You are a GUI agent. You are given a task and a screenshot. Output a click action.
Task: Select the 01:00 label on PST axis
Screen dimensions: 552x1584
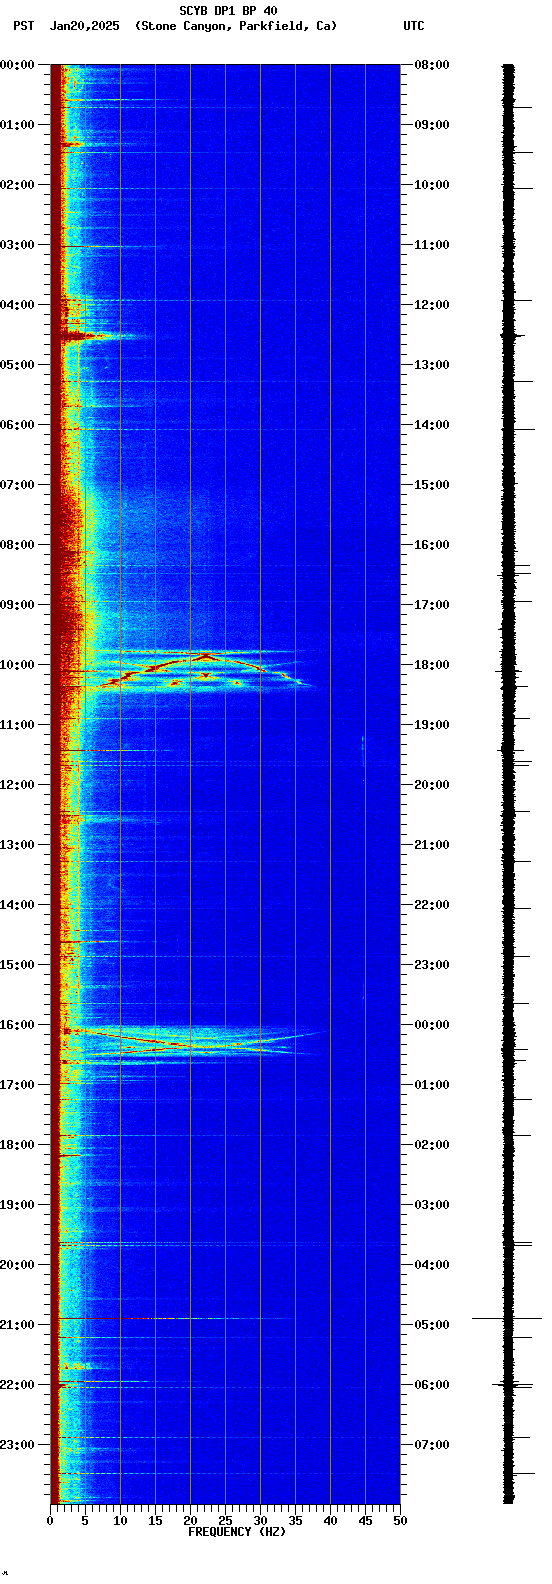pos(17,125)
